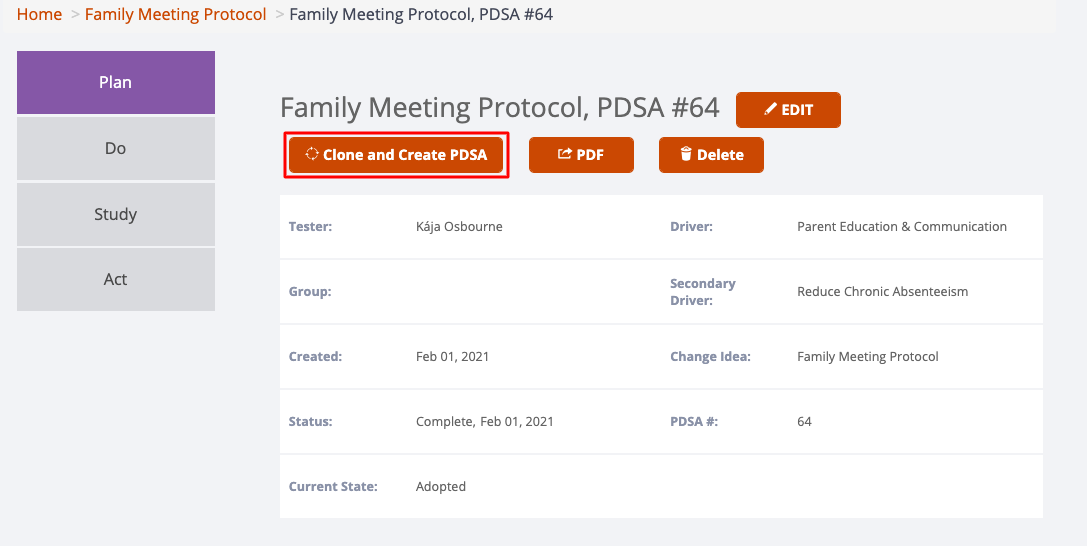Click the trash can icon on Delete
The image size is (1087, 546).
click(x=686, y=154)
